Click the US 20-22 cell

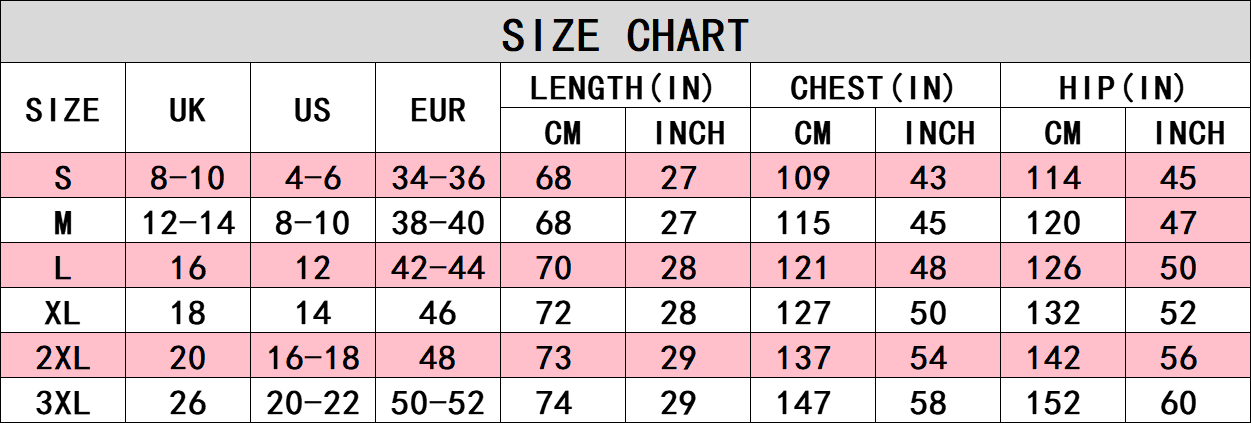(312, 403)
